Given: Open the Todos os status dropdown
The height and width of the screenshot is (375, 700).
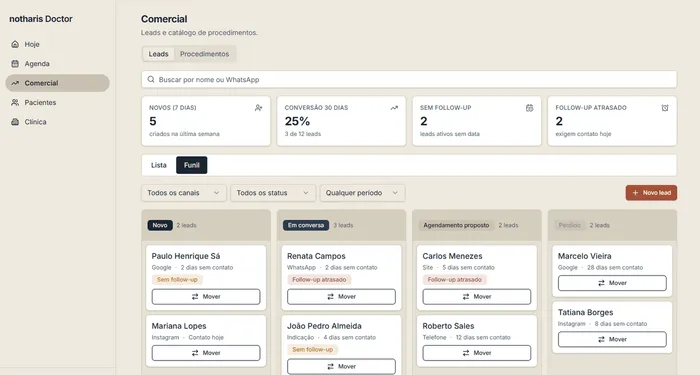Looking at the screenshot, I should [273, 193].
